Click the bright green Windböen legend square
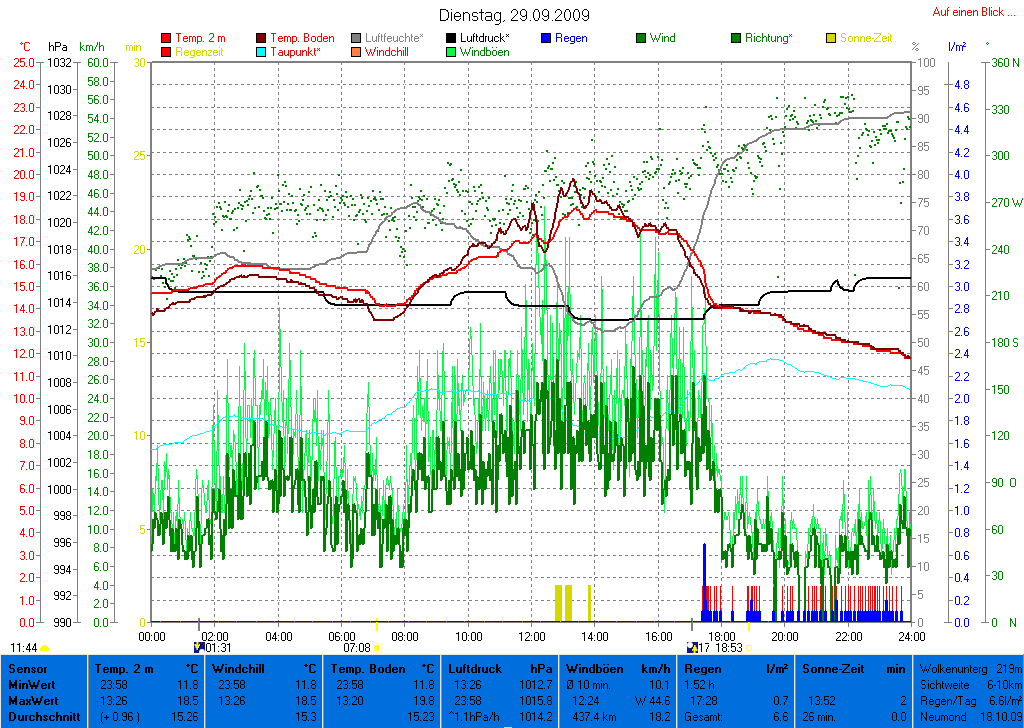This screenshot has height=728, width=1024. (x=452, y=51)
